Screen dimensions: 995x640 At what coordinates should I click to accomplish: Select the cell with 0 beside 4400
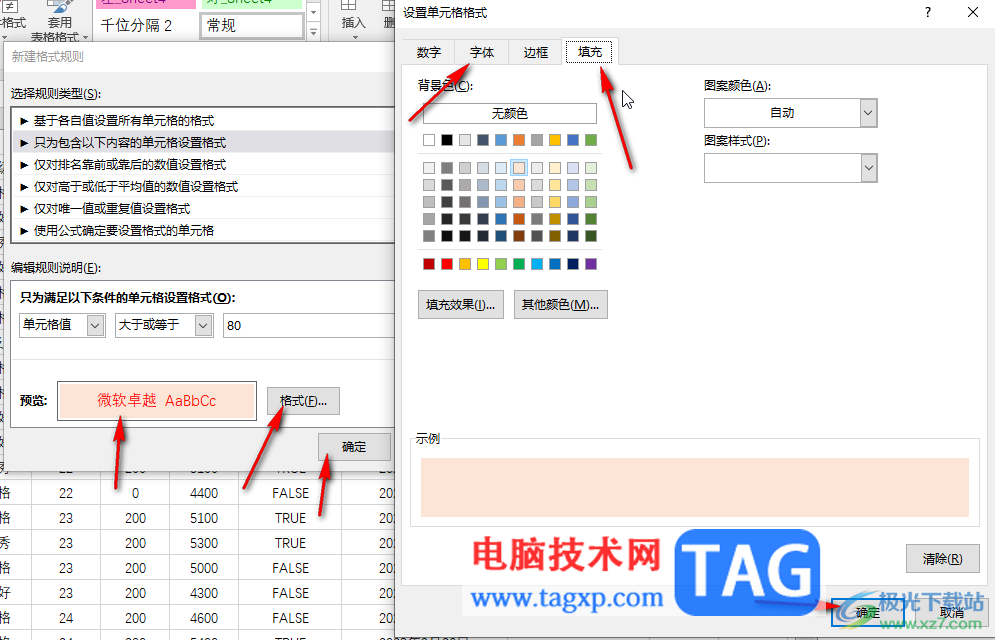click(135, 493)
